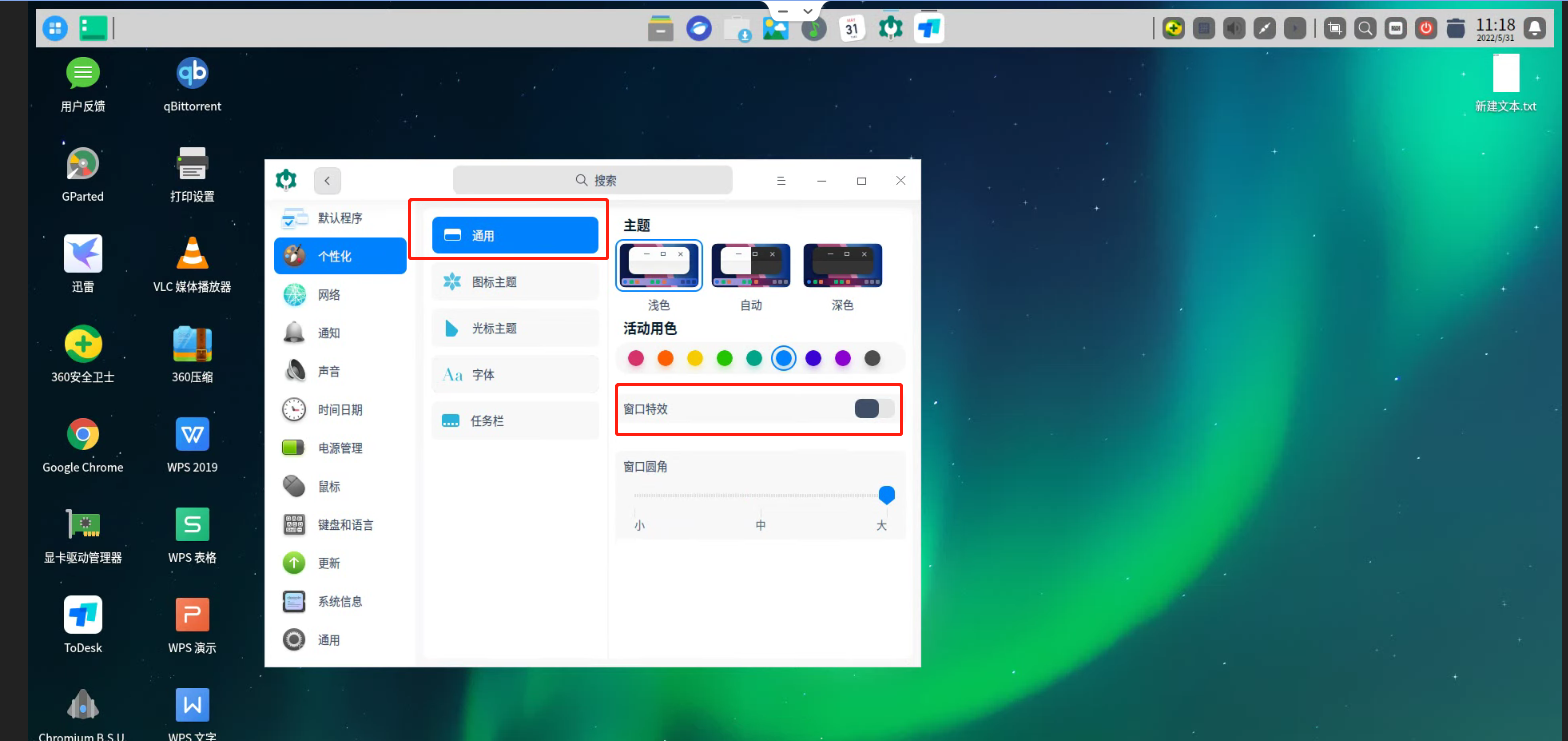Open the blue browser icon in dock

click(x=699, y=28)
